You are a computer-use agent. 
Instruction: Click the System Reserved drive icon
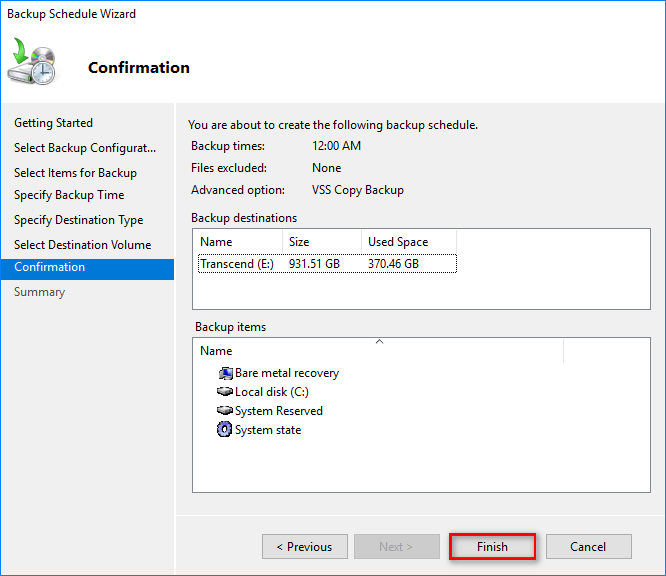point(225,410)
